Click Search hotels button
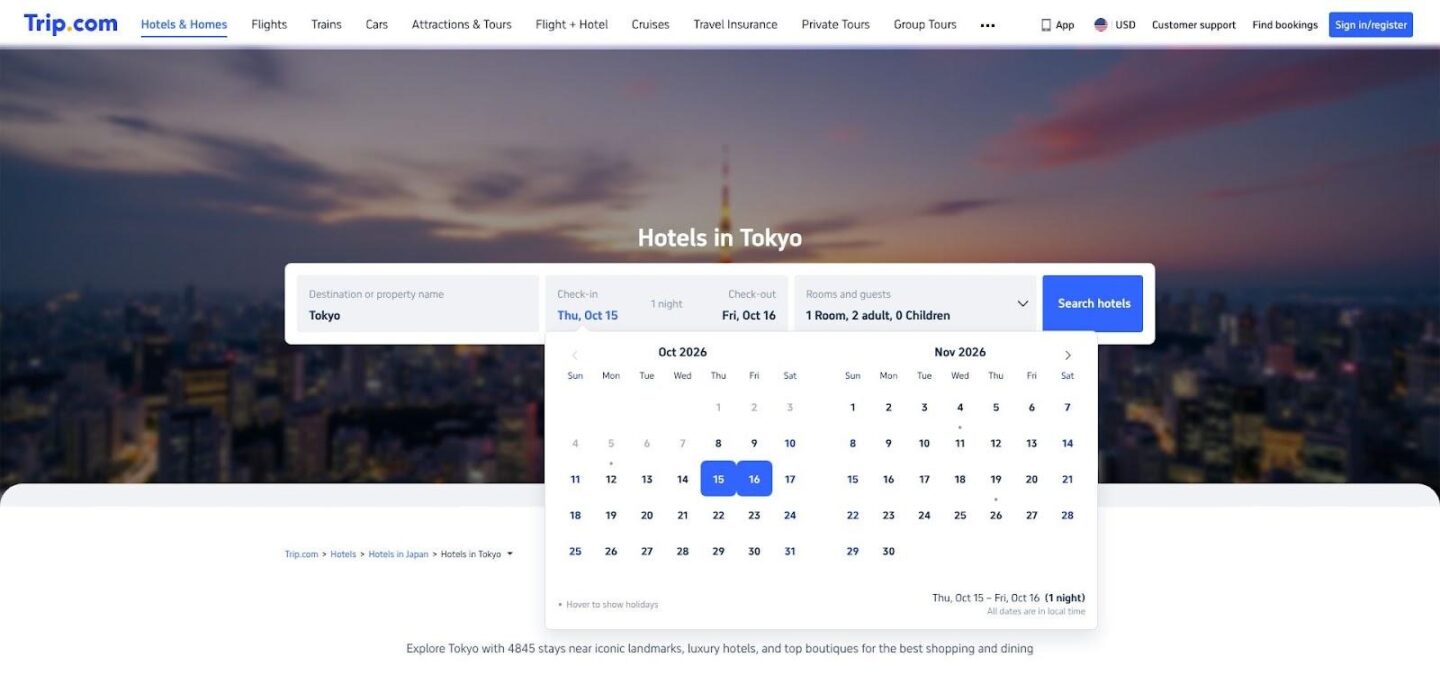The width and height of the screenshot is (1440, 675). pyautogui.click(x=1093, y=304)
